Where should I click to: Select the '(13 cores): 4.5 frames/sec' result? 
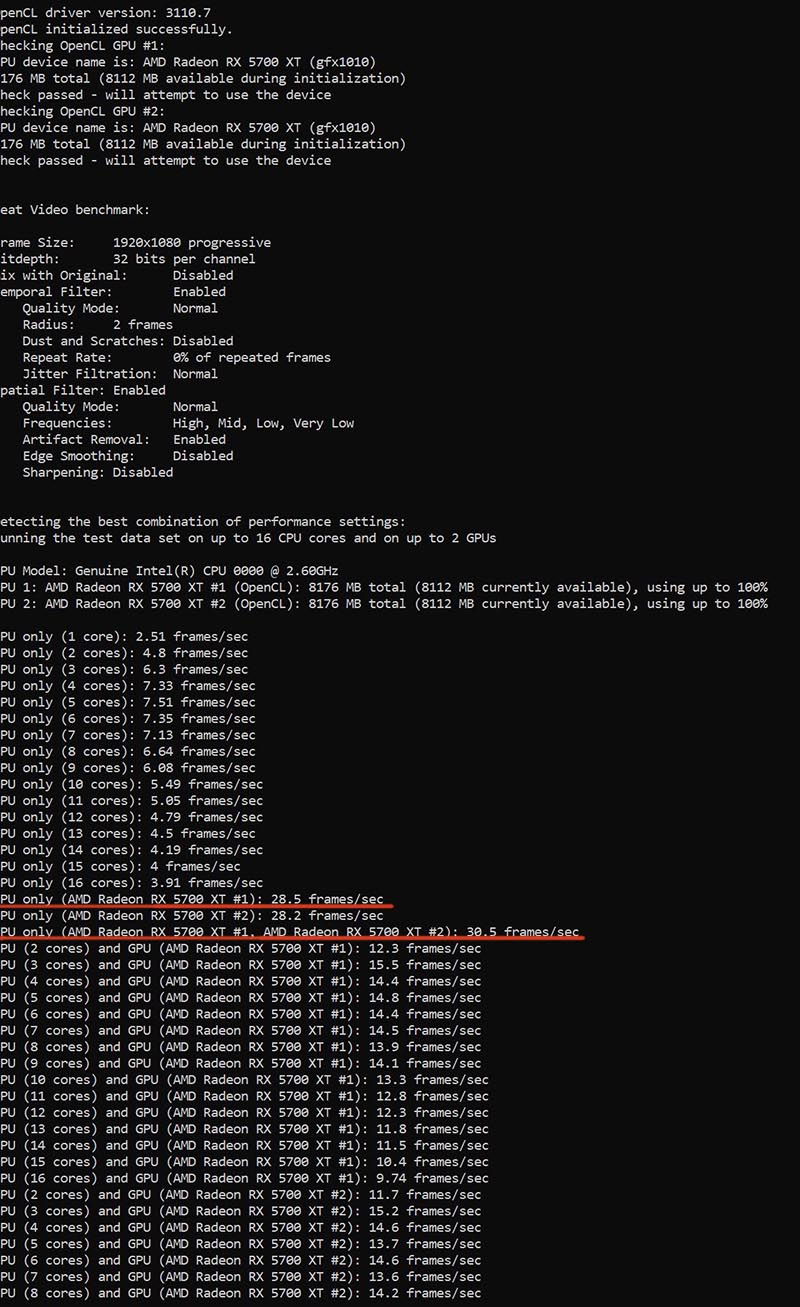[128, 834]
